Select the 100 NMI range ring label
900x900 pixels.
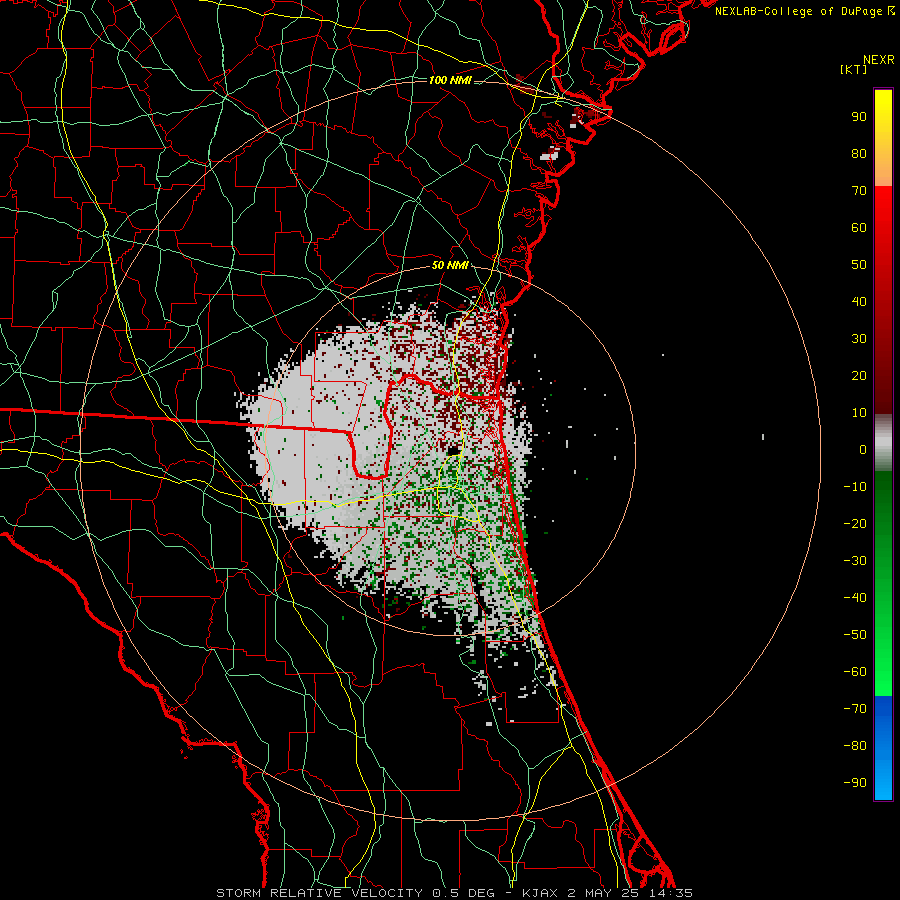450,80
